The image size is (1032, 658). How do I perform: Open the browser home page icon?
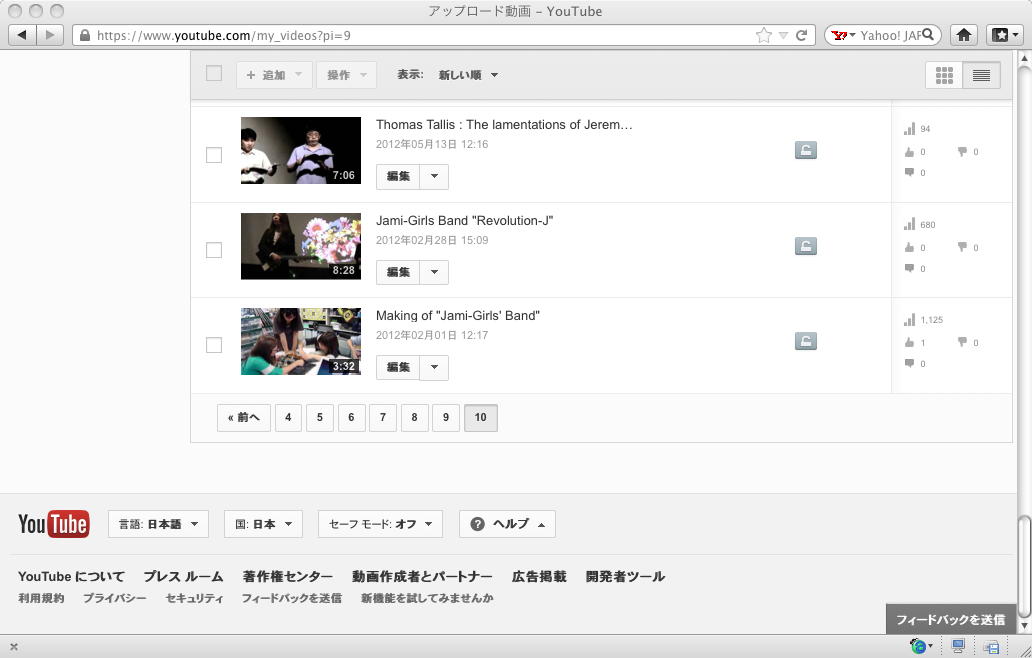click(964, 35)
